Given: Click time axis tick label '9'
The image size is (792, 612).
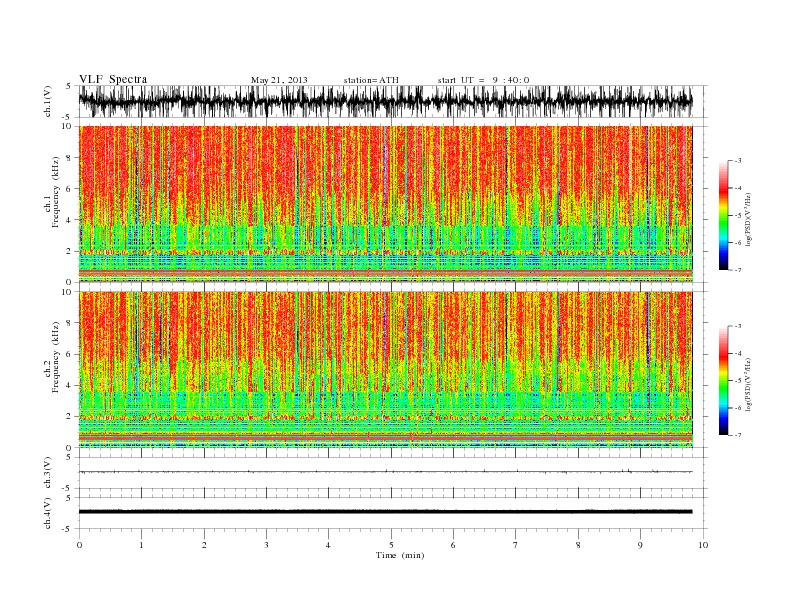Looking at the screenshot, I should pyautogui.click(x=640, y=545).
